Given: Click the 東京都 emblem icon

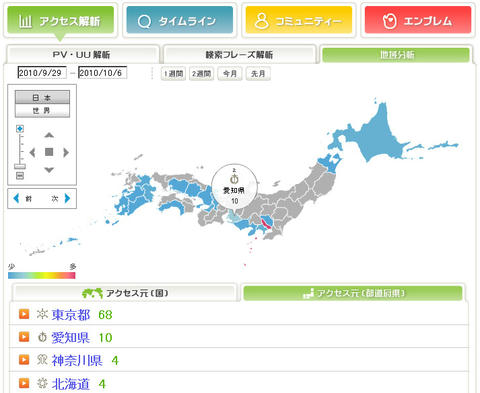Looking at the screenshot, I should (x=42, y=314).
